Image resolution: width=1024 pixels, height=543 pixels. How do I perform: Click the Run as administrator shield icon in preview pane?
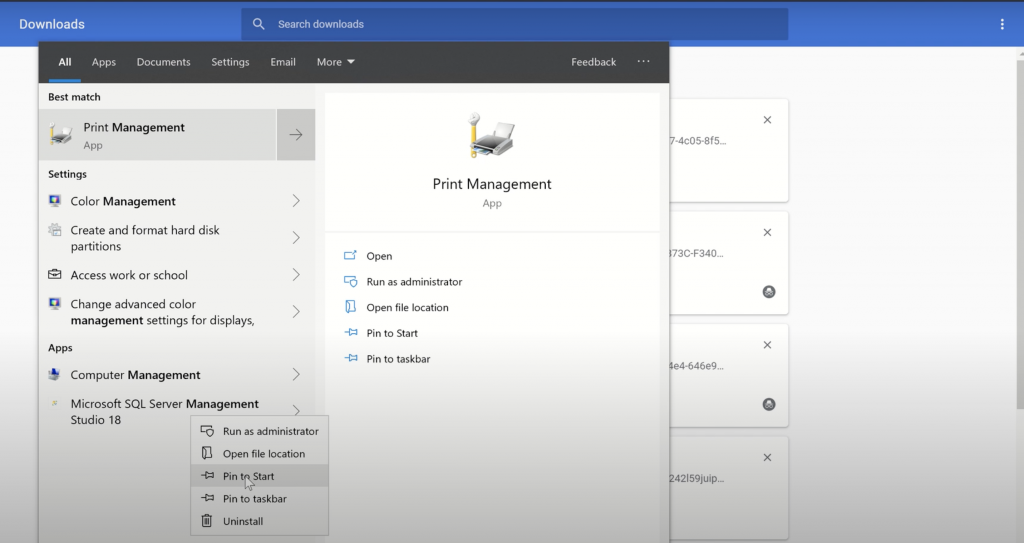[351, 282]
